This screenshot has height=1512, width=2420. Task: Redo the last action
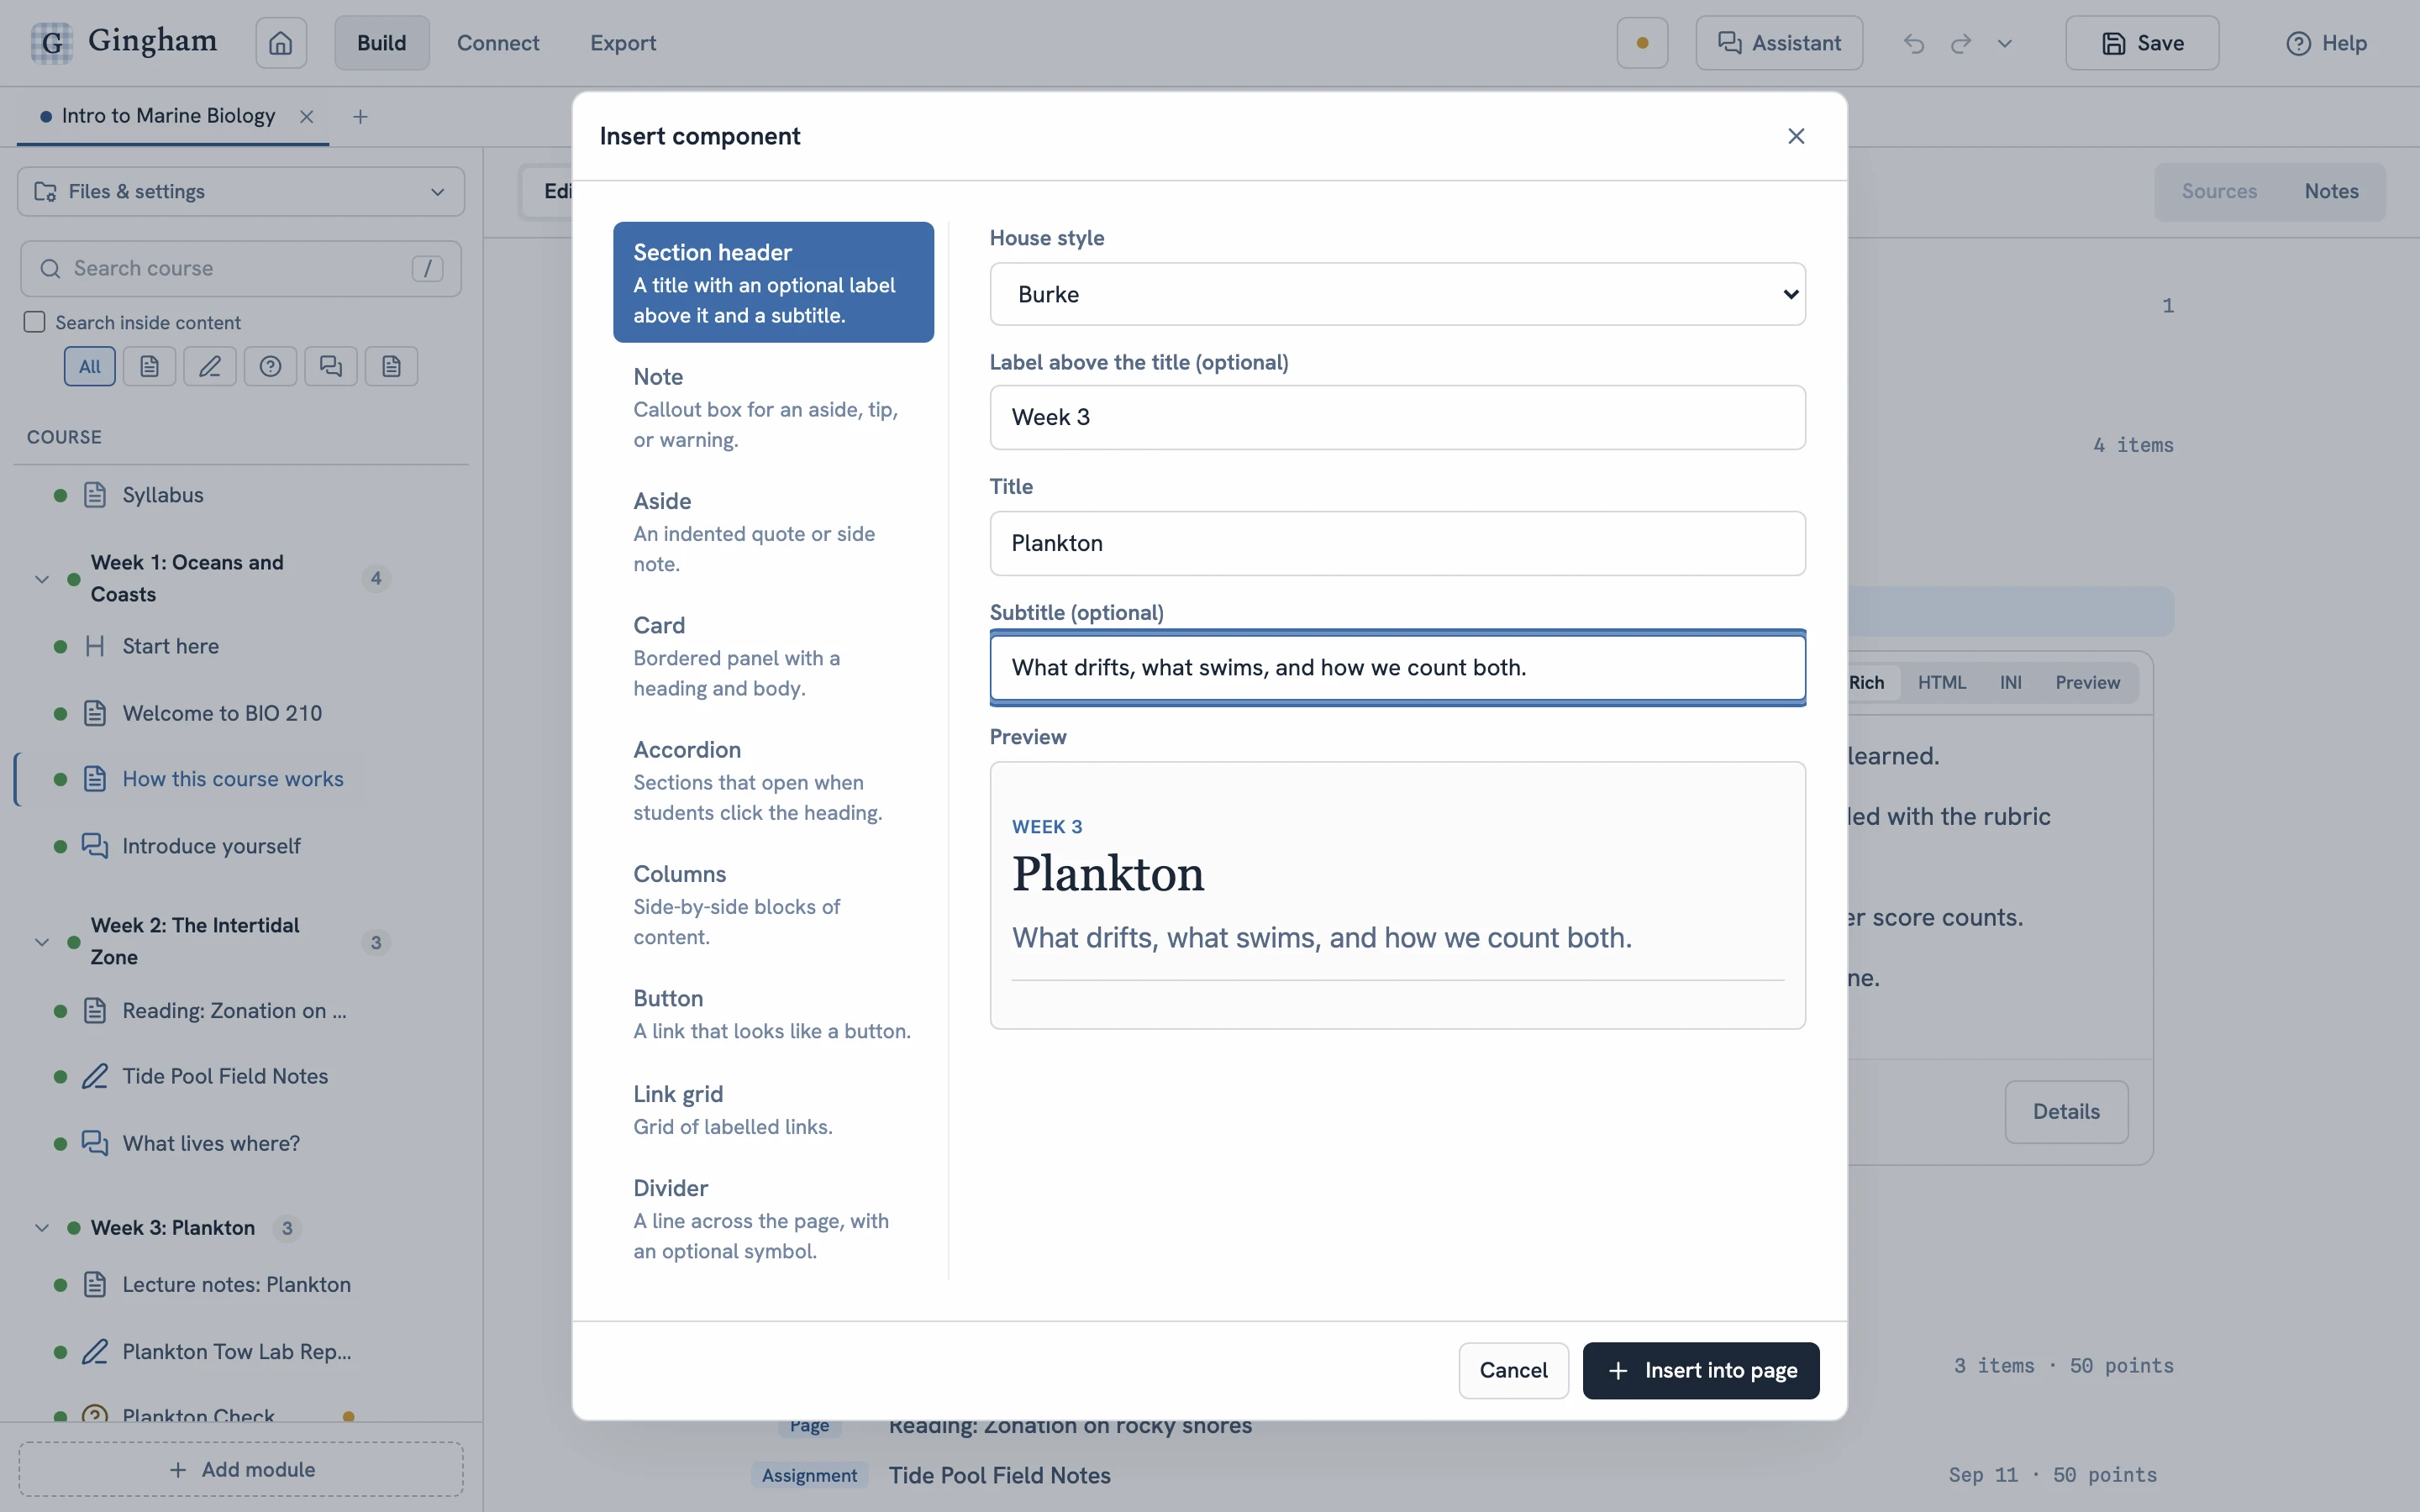click(1961, 43)
